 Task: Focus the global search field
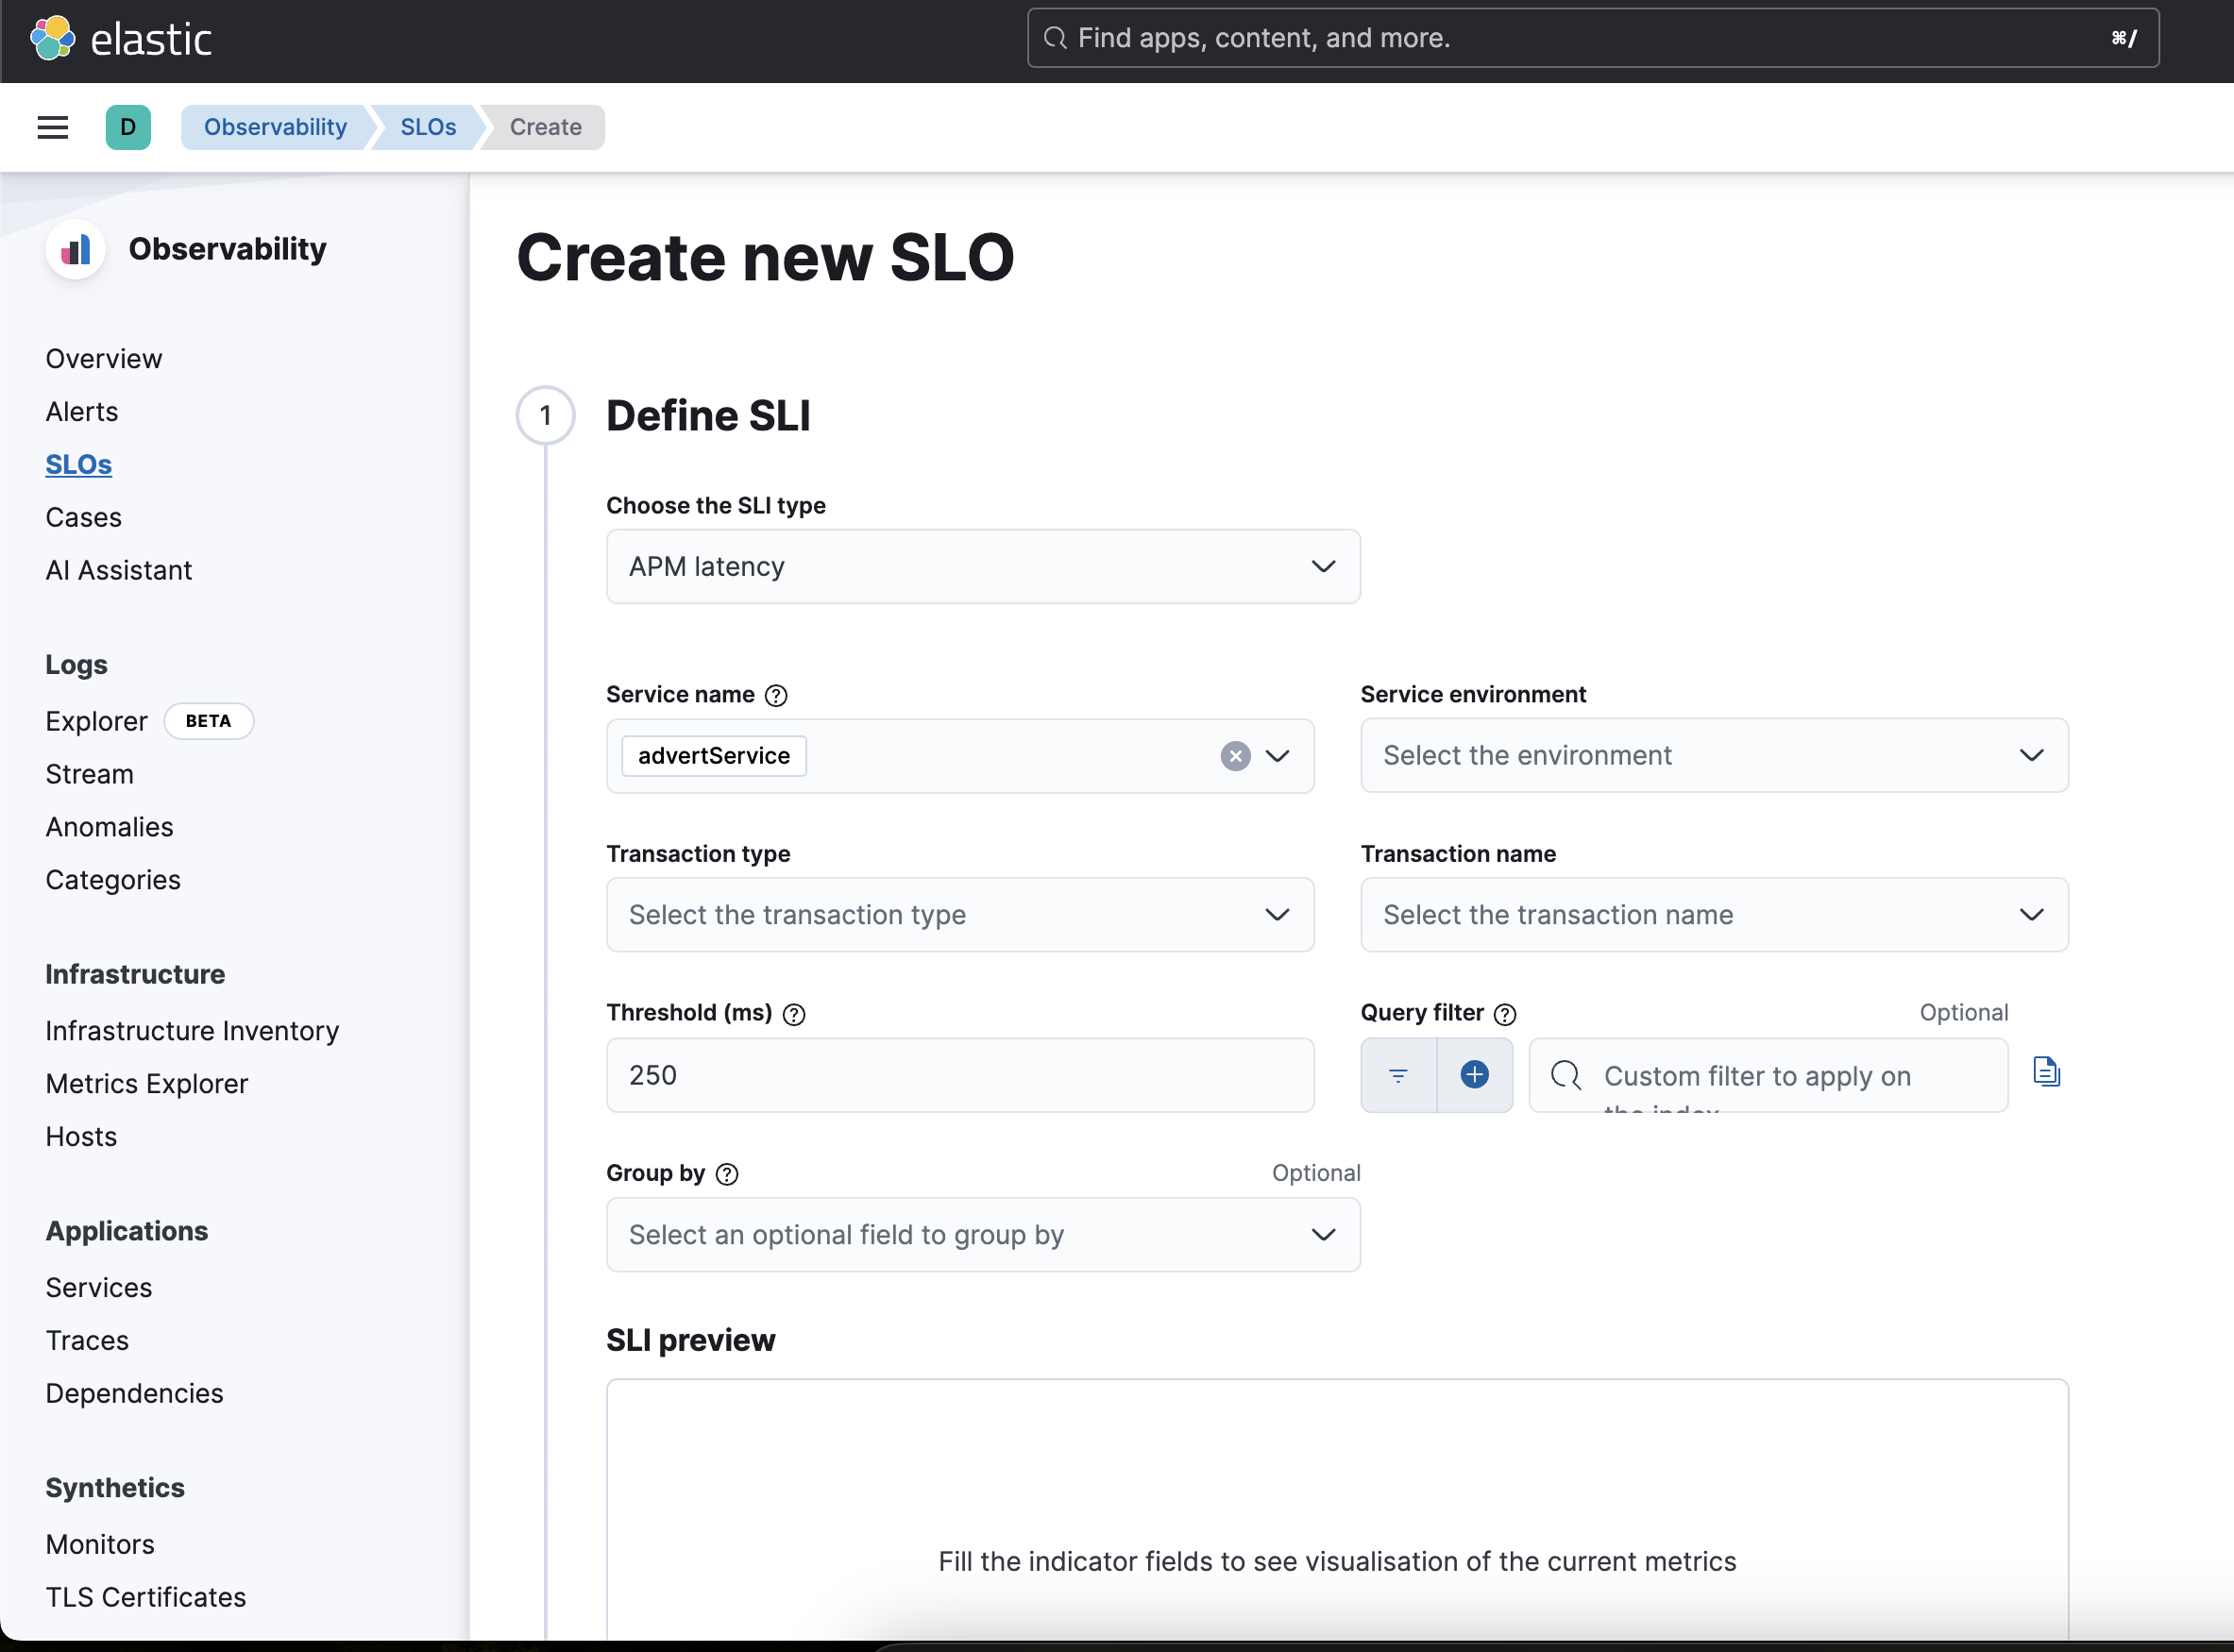(x=1592, y=38)
